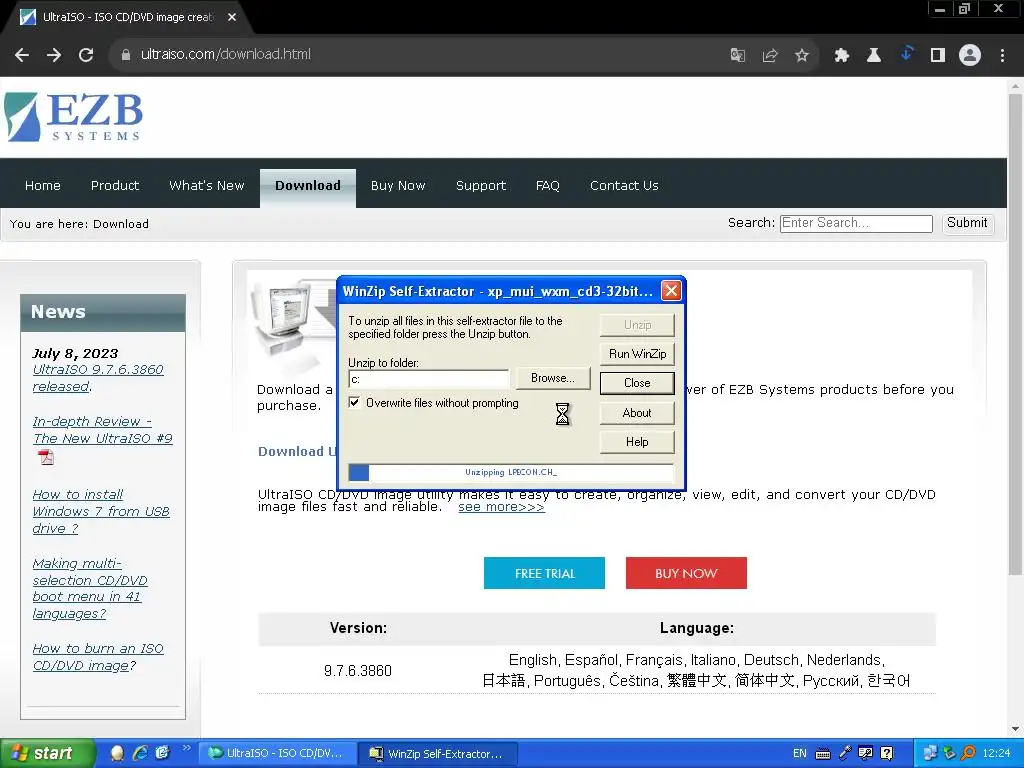The image size is (1024, 768).
Task: Expand the quick launch chevron
Action: click(187, 748)
